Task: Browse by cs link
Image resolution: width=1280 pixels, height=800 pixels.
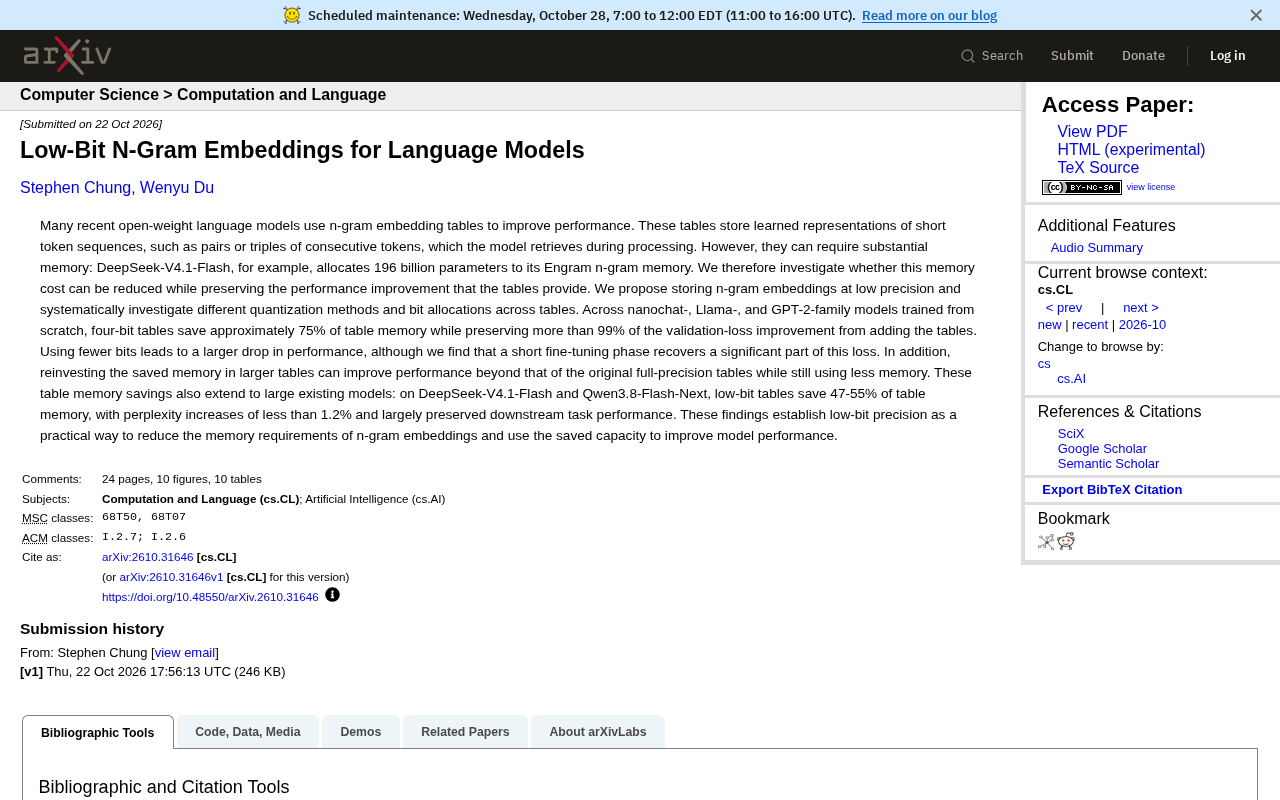Action: [x=1044, y=364]
